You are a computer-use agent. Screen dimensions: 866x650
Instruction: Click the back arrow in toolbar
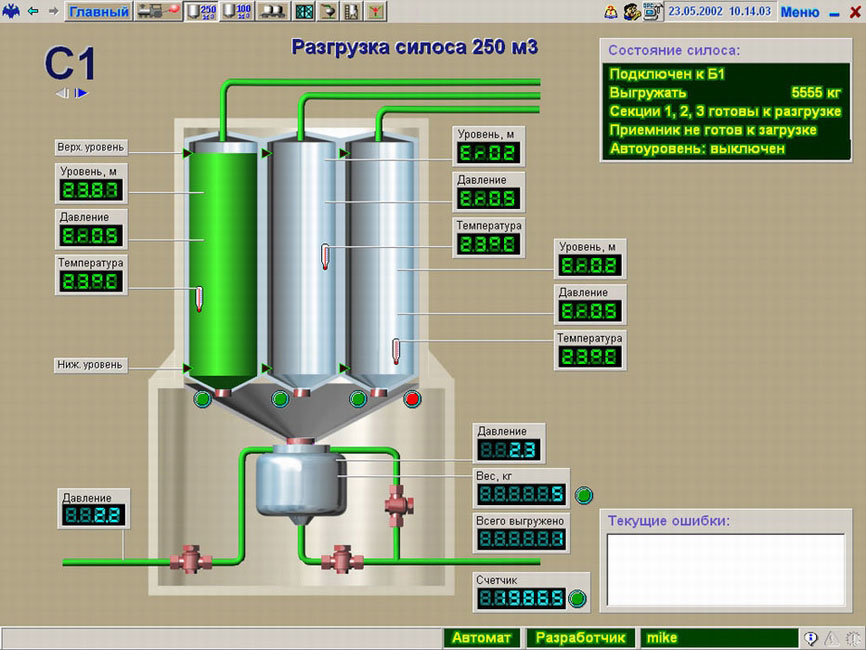[33, 12]
